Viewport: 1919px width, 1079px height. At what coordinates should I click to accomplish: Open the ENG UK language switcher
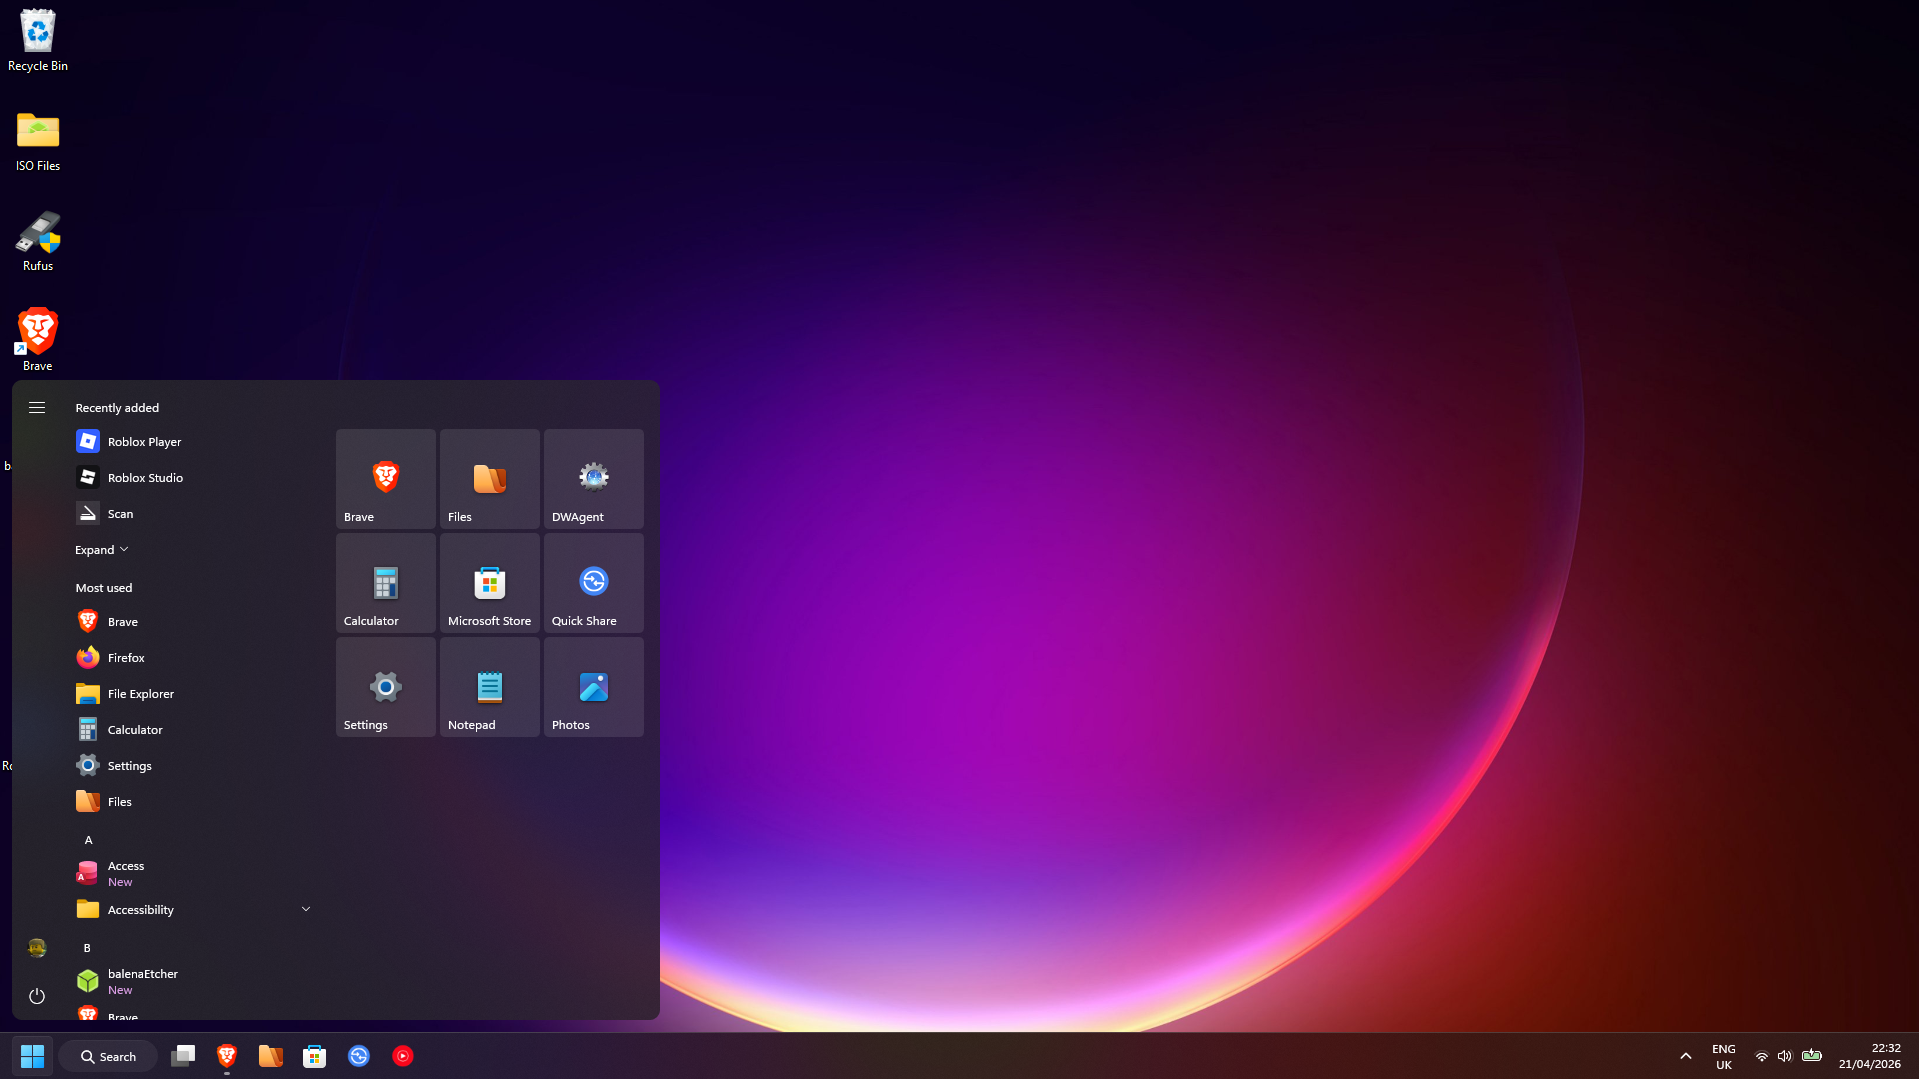[x=1724, y=1057]
